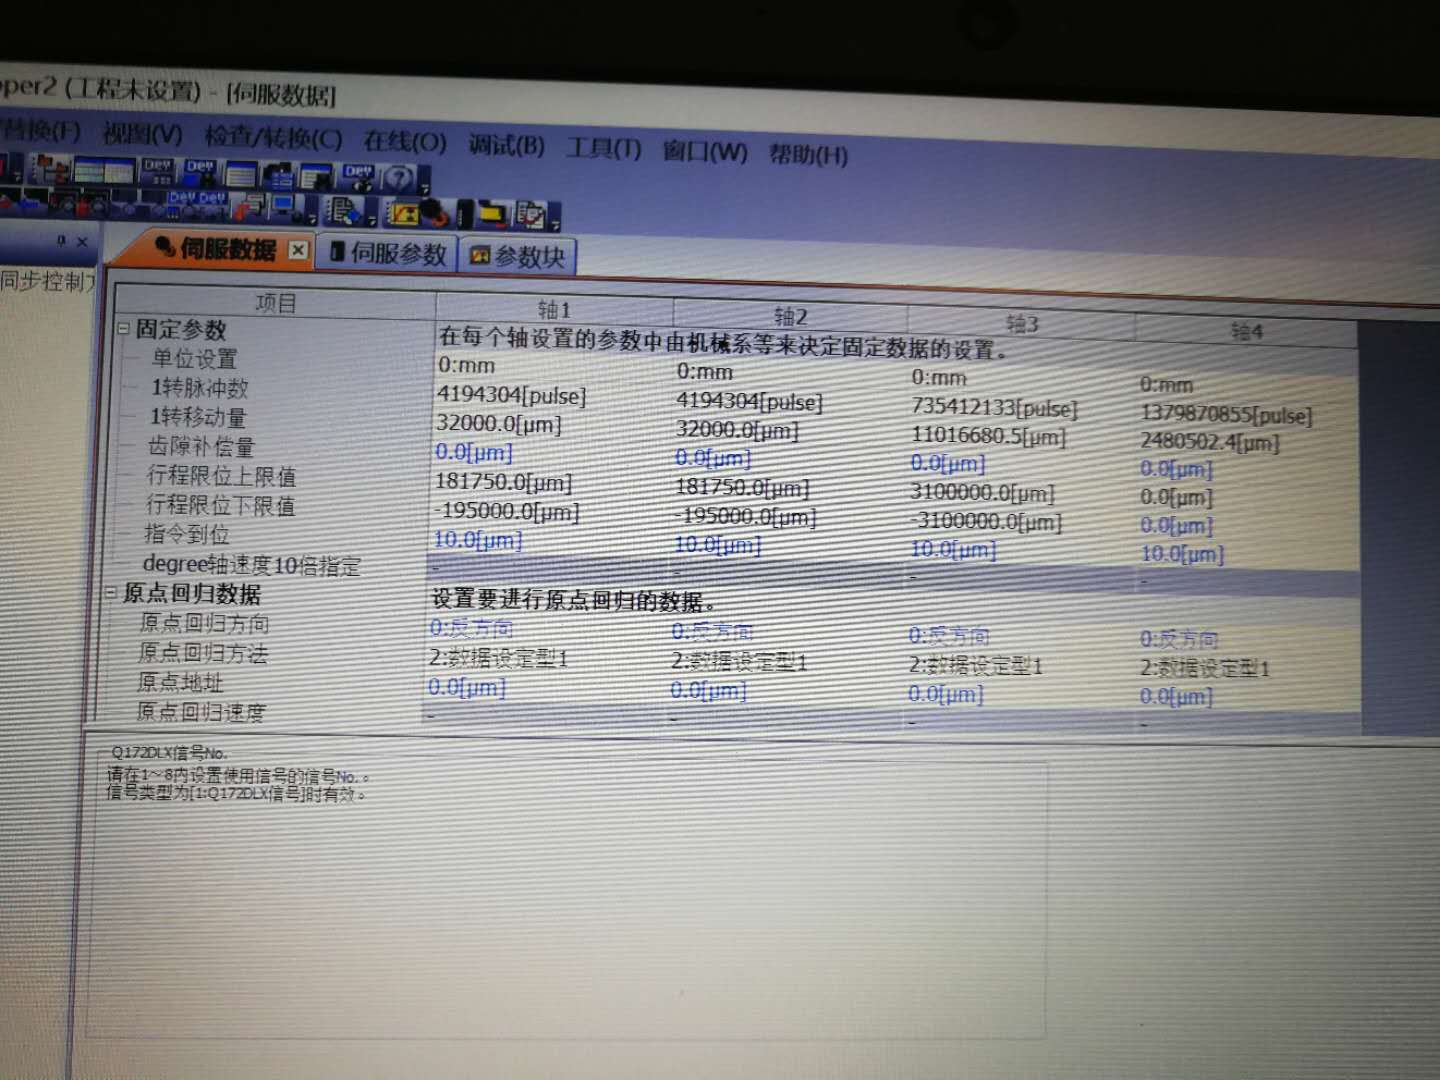Viewport: 1440px width, 1080px height.
Task: Open the 参数块 tab
Action: click(518, 257)
